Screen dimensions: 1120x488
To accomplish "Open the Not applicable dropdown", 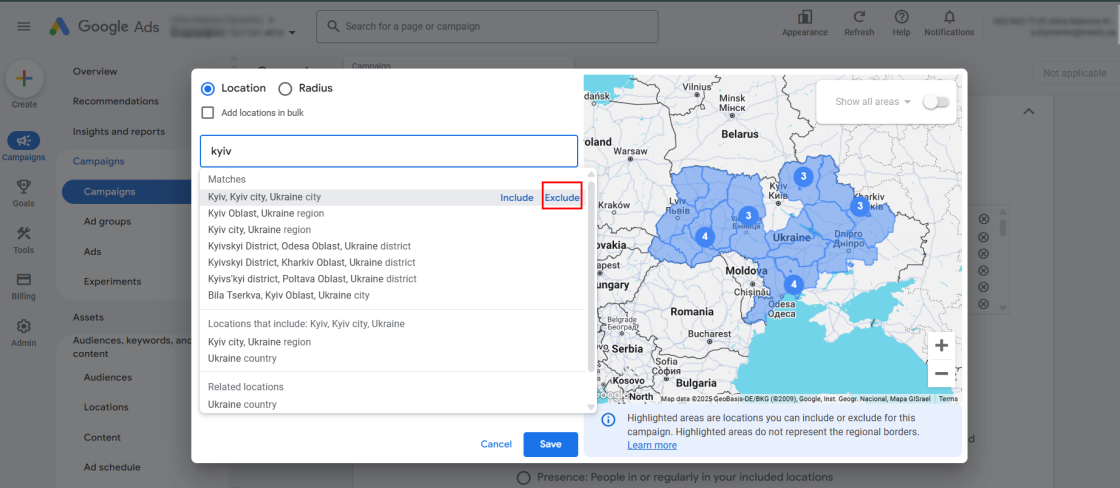I will [1075, 73].
